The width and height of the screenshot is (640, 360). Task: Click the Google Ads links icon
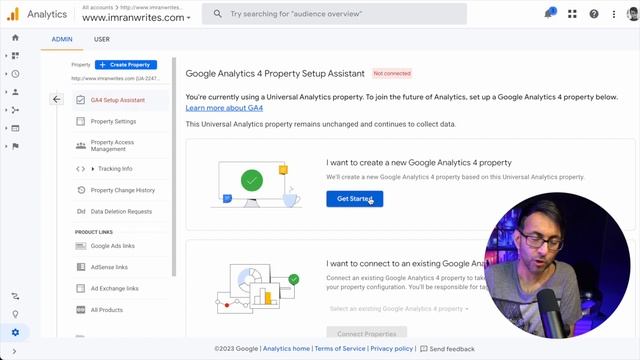[81, 246]
